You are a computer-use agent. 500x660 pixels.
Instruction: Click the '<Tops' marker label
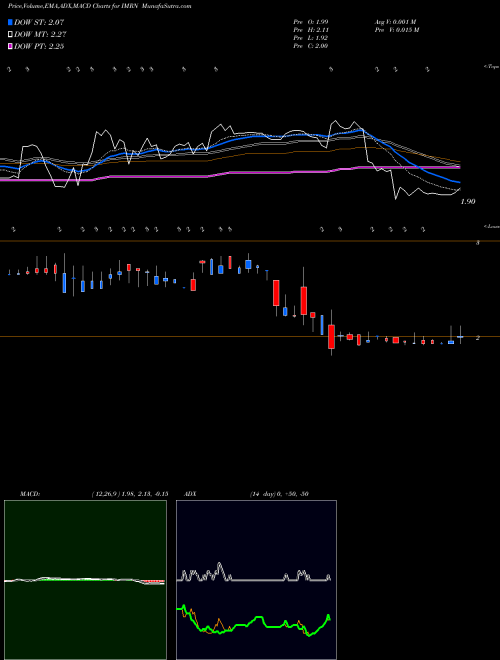click(491, 67)
